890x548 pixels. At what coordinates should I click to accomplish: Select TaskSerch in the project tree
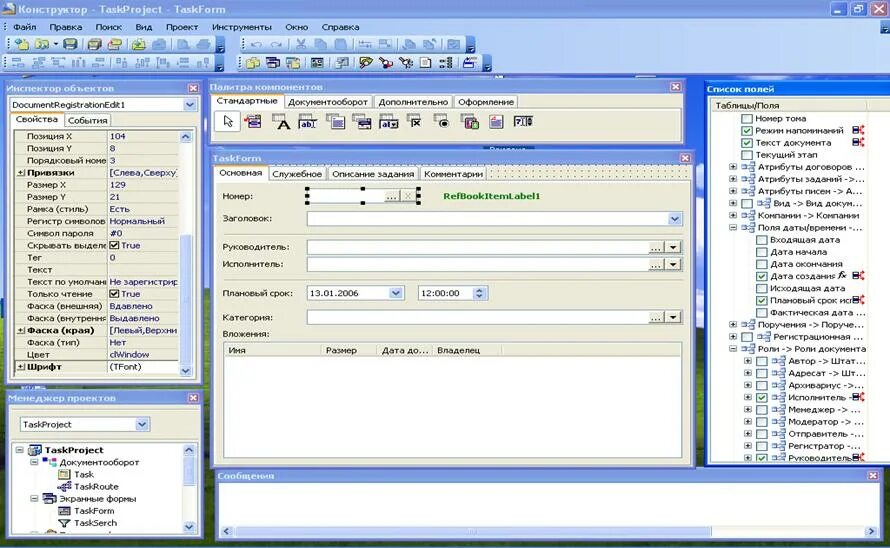[x=95, y=523]
